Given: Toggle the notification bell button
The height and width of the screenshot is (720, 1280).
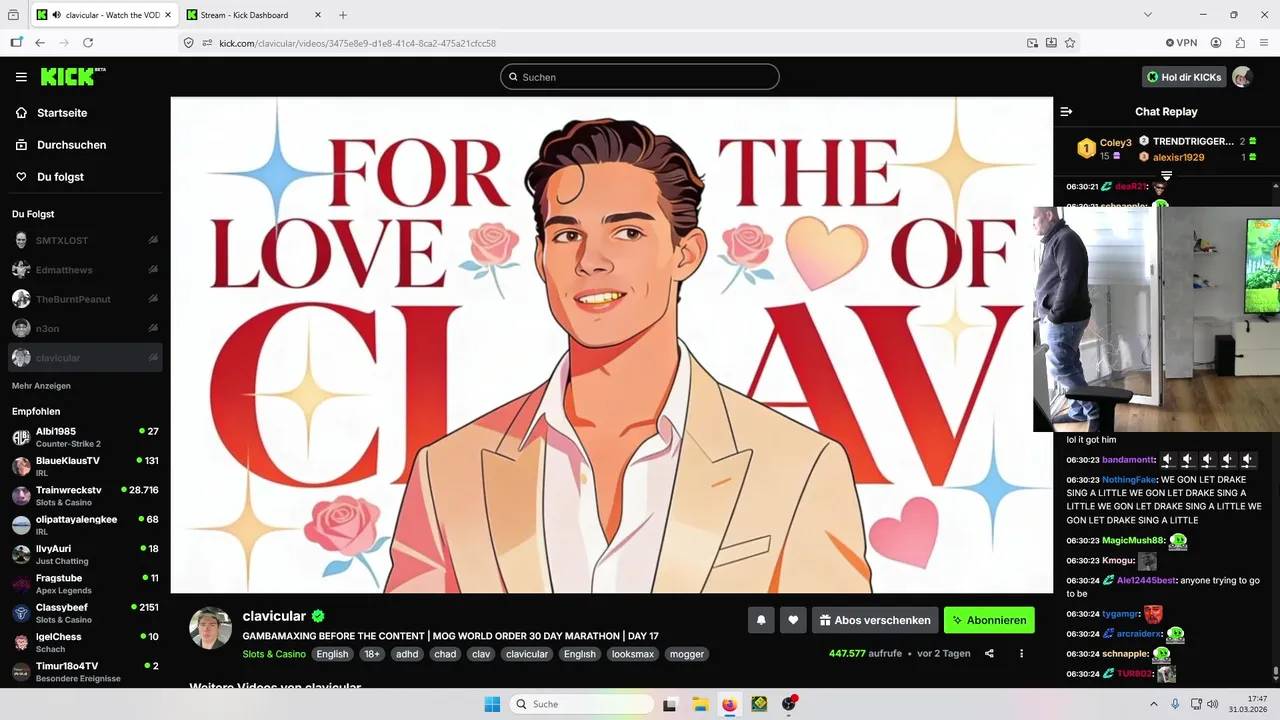Looking at the screenshot, I should tap(761, 620).
